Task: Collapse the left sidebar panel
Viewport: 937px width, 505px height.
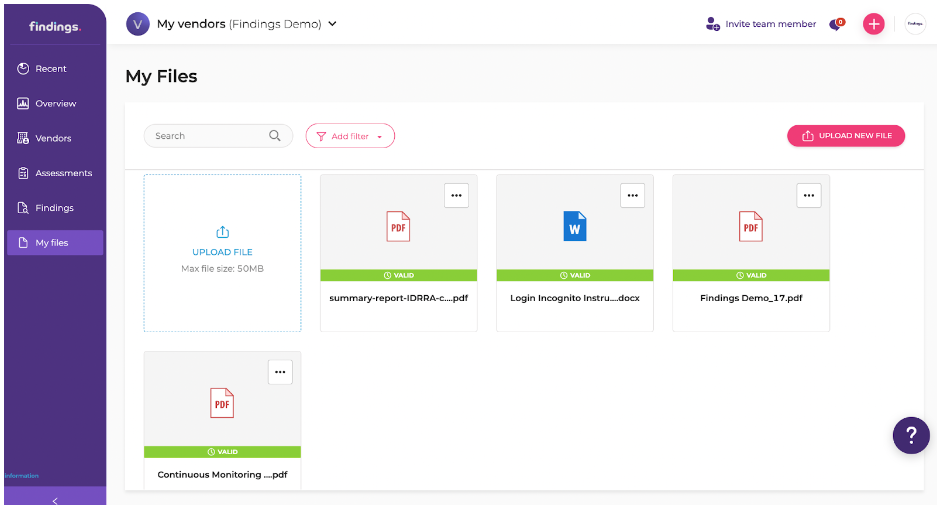Action: coord(55,499)
